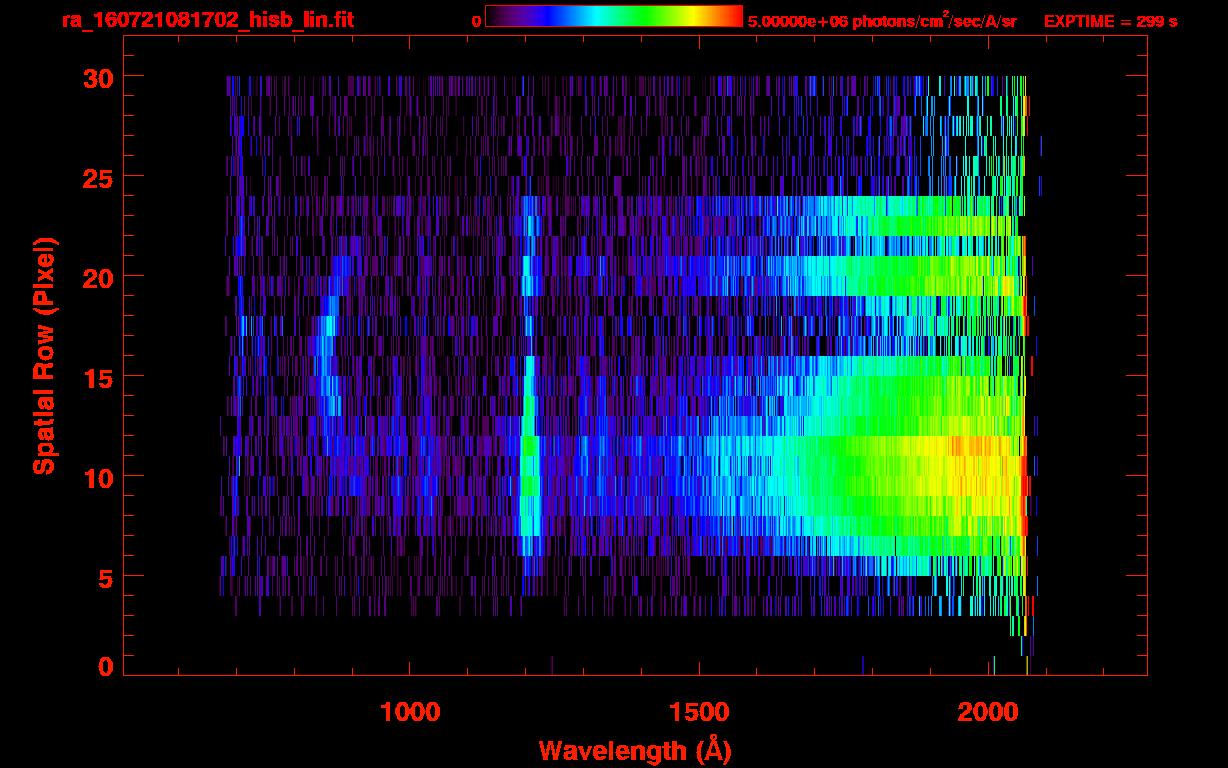Screen dimensions: 1228x768
Task: Click the color bar minimum label 0
Action: pyautogui.click(x=476, y=21)
